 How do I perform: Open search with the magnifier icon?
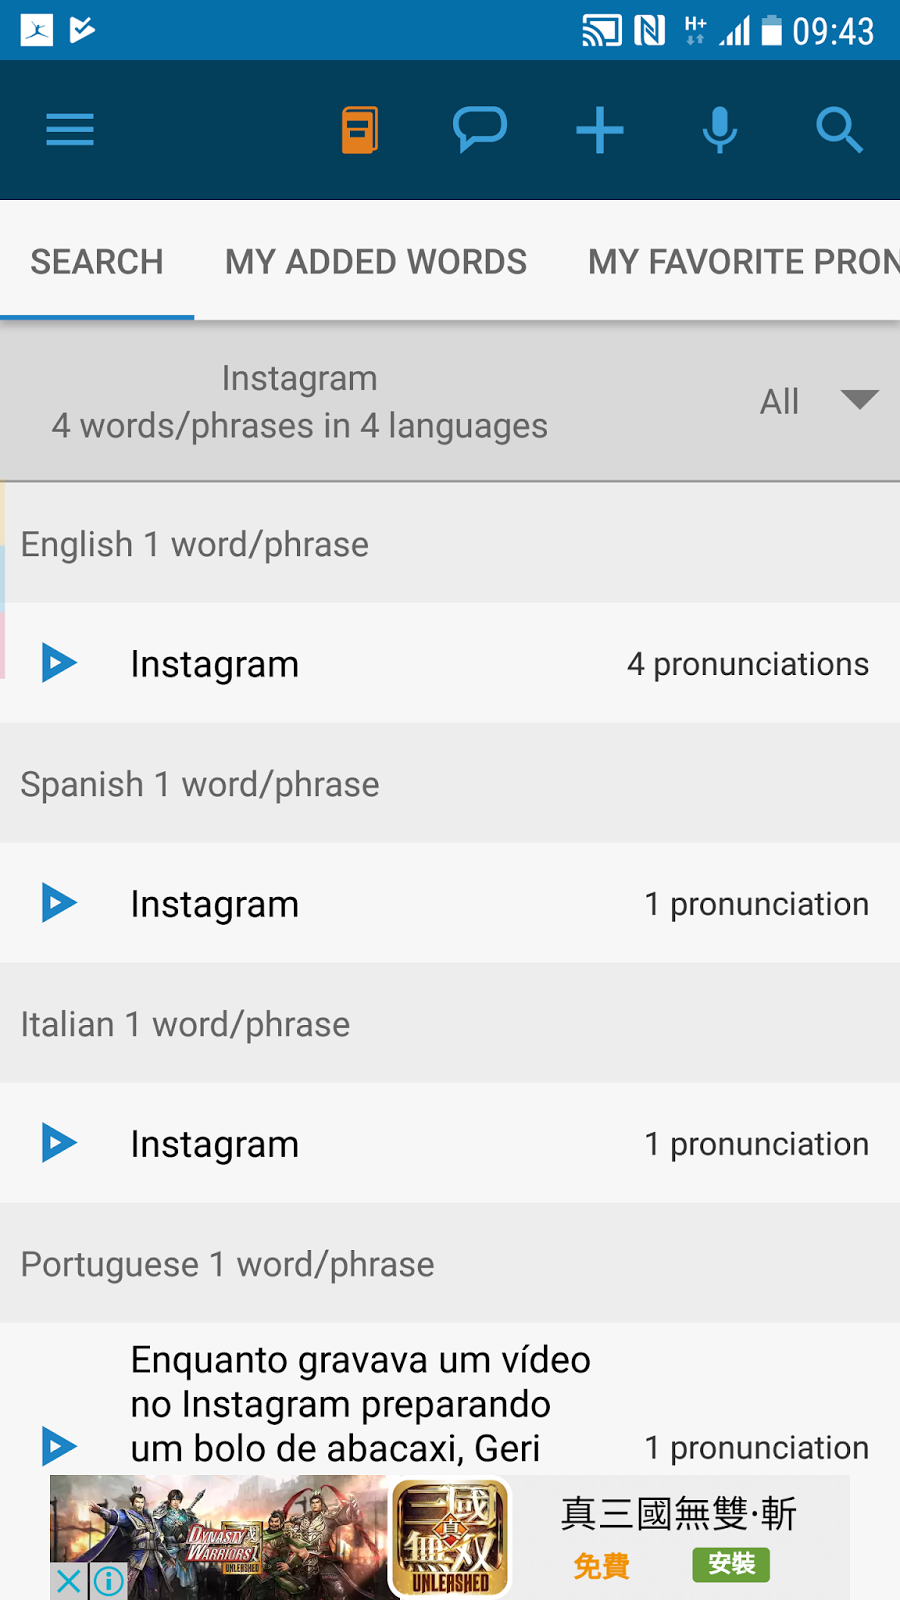[x=839, y=130]
